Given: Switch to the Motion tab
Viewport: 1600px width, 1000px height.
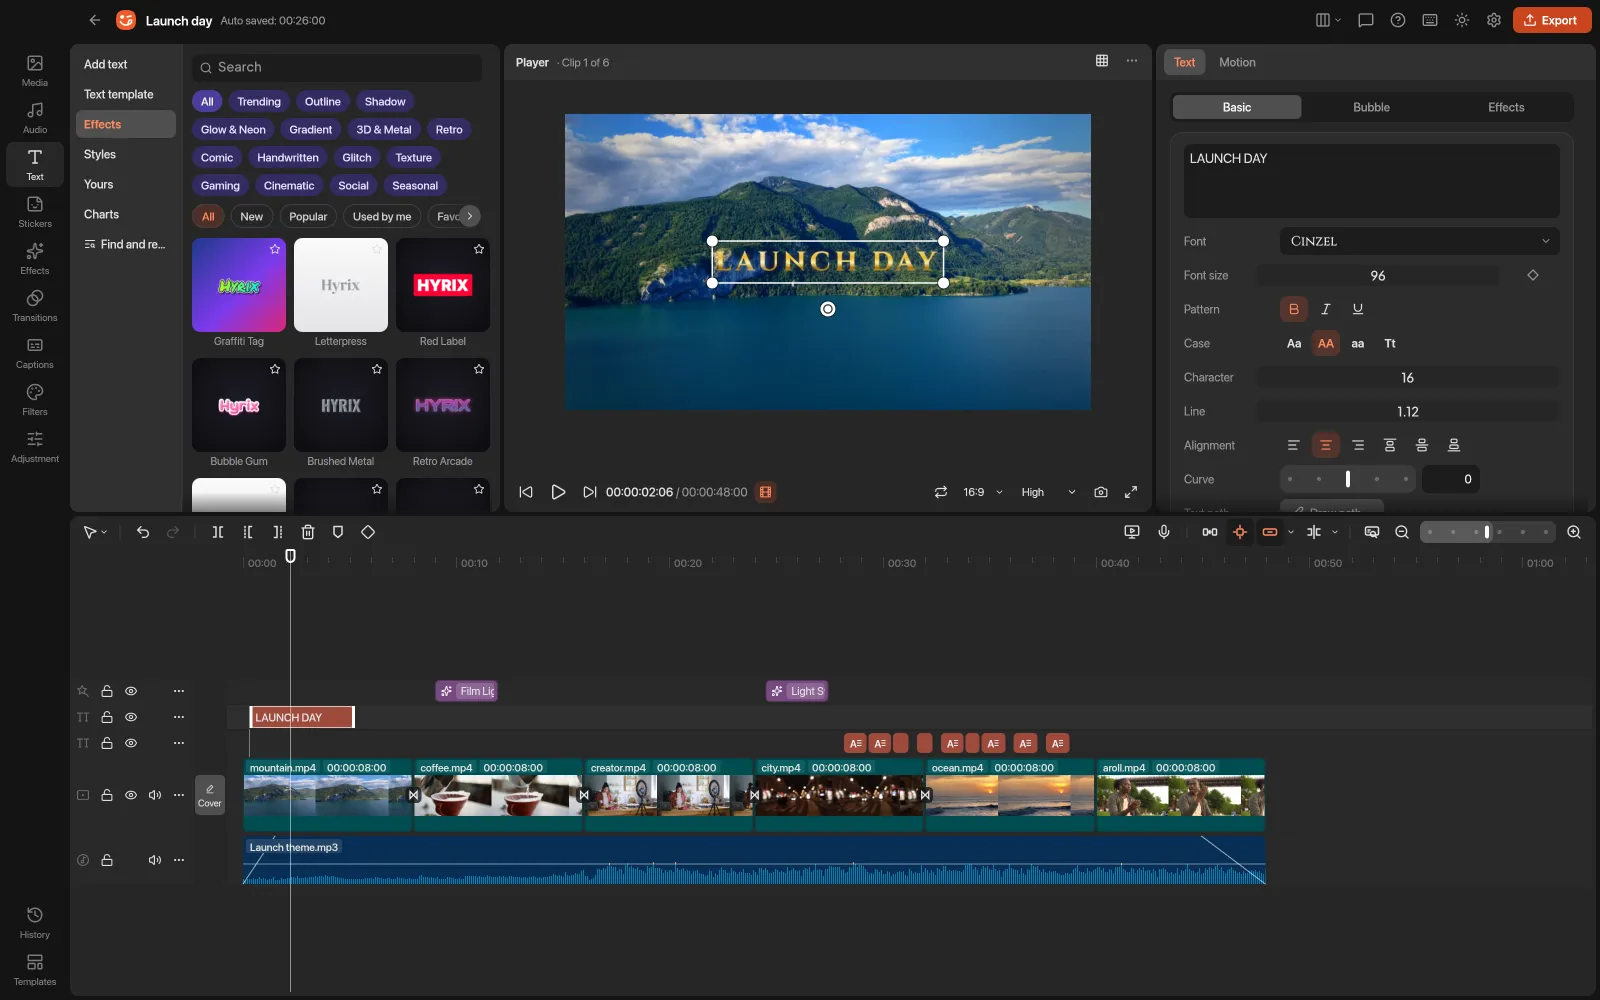Looking at the screenshot, I should (x=1237, y=62).
